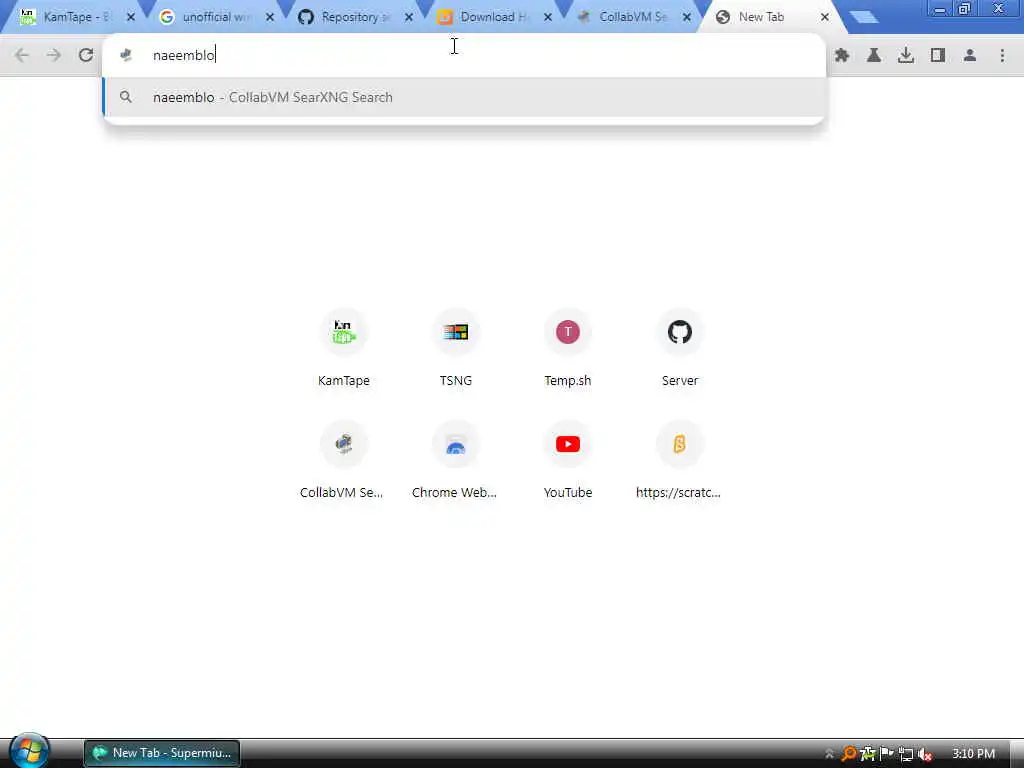Close the Download tab

point(548,18)
